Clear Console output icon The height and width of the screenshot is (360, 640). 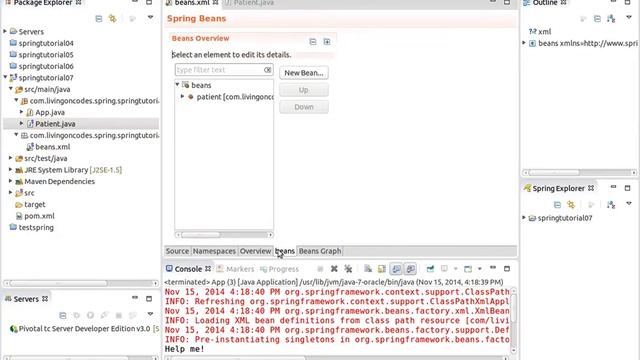(x=368, y=269)
